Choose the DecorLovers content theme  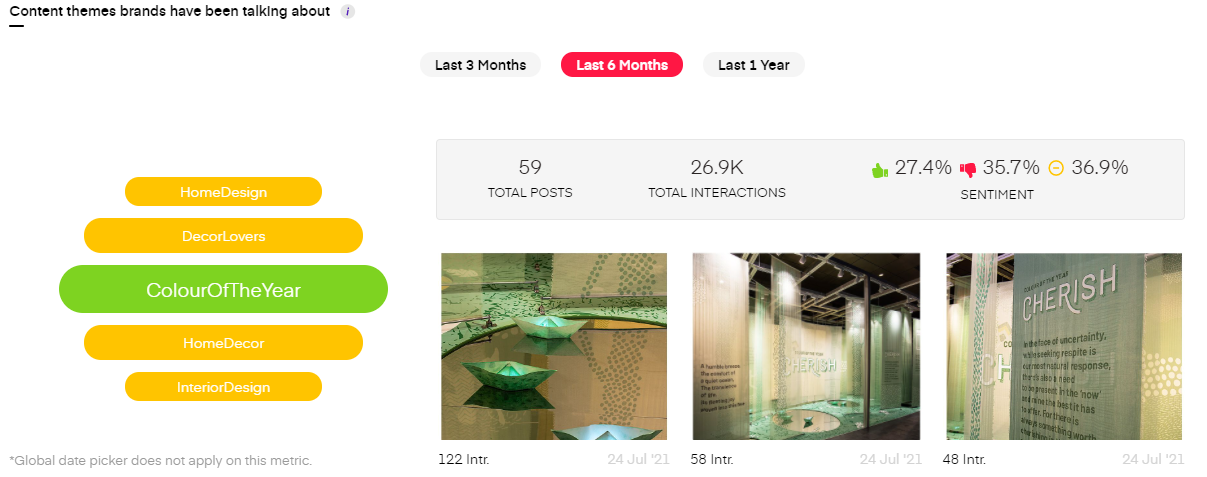coord(223,236)
